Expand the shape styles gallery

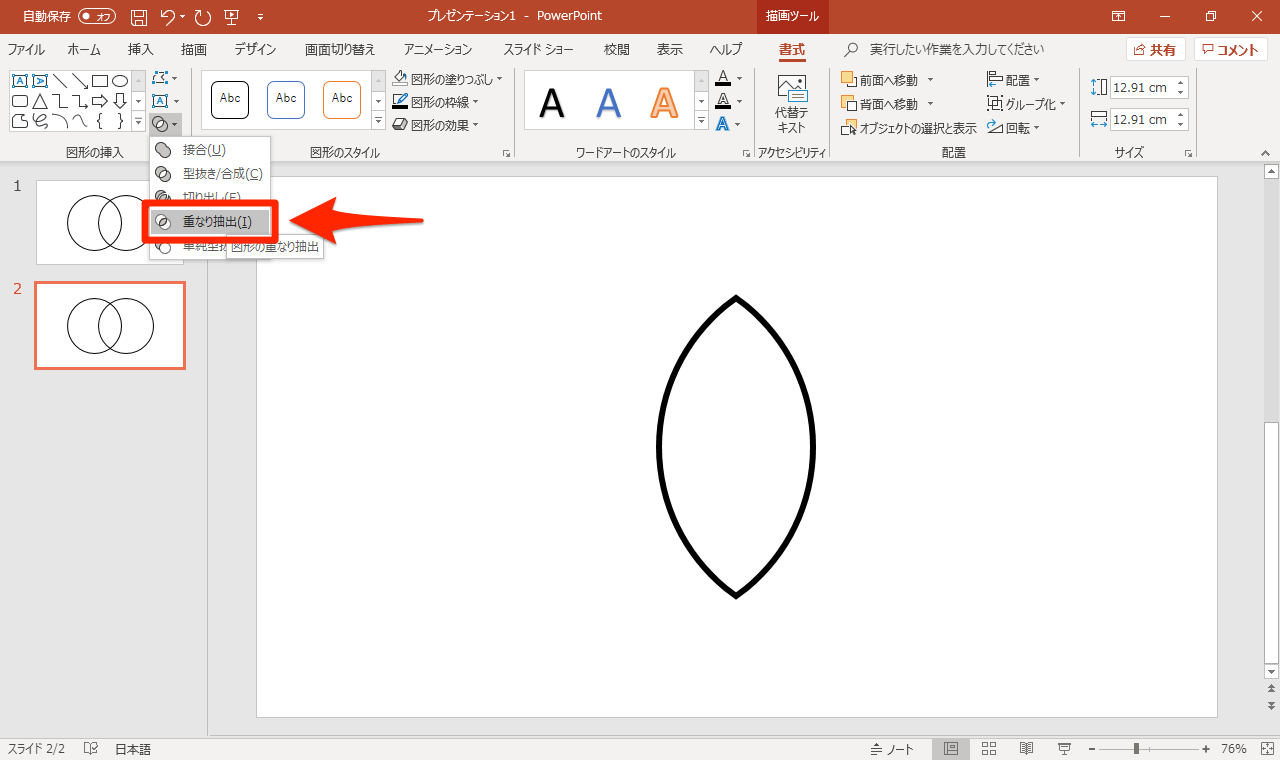point(378,121)
